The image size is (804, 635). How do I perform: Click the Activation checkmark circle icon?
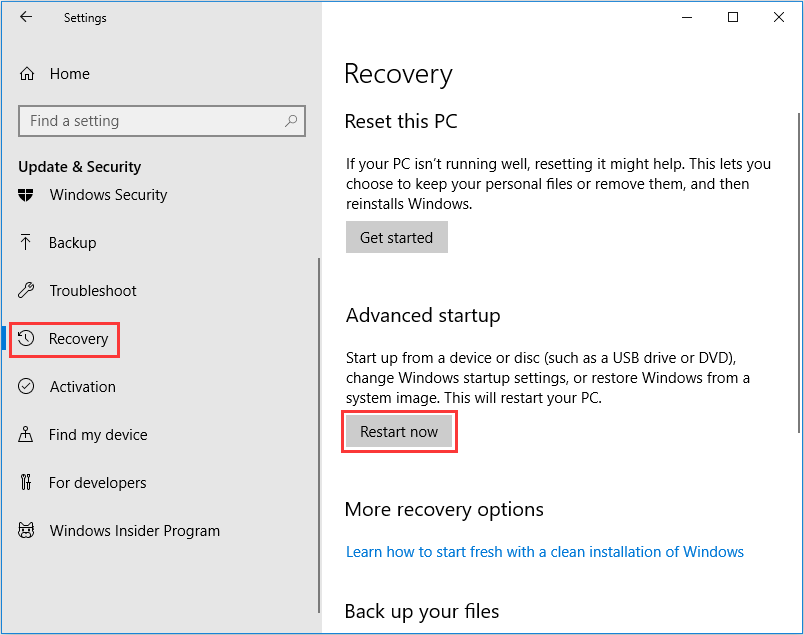pyautogui.click(x=28, y=387)
